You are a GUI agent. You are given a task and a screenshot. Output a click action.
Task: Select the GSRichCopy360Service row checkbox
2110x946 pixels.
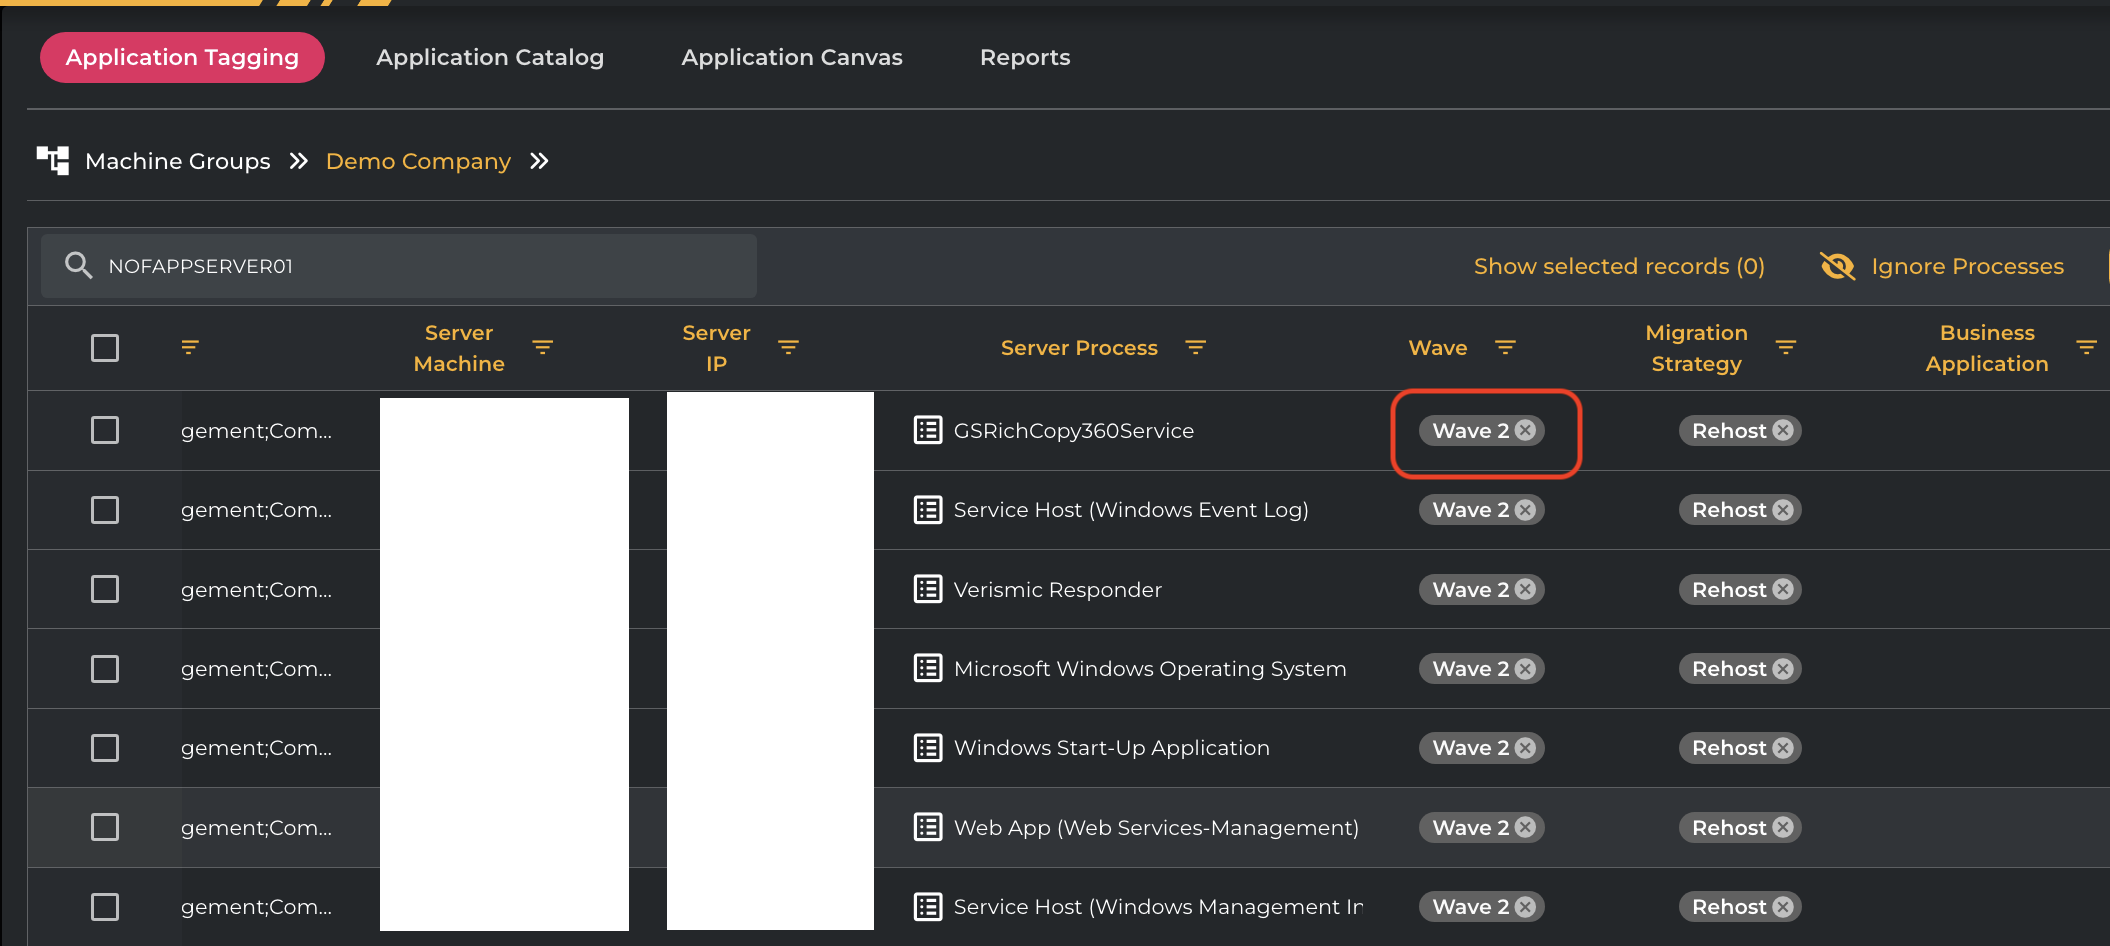pos(105,430)
